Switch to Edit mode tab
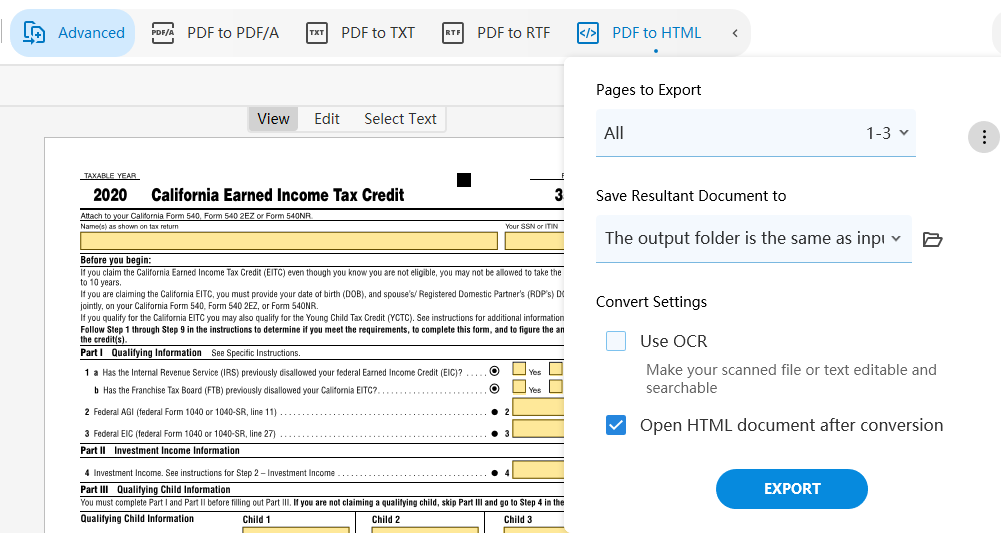Viewport: 1001px width, 533px height. 326,119
